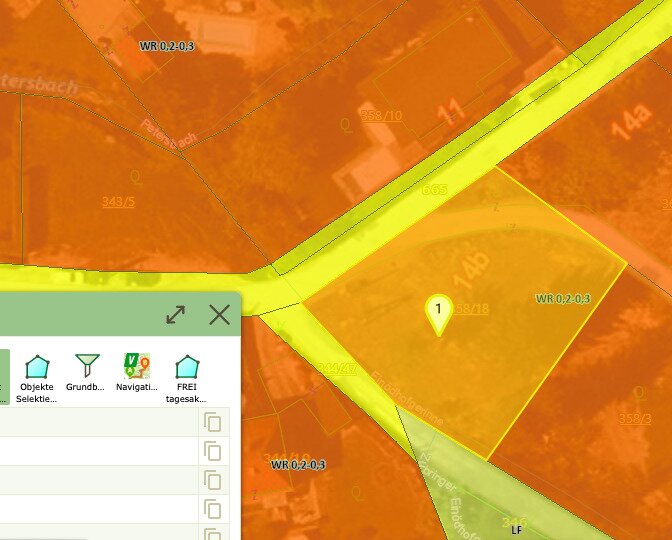The height and width of the screenshot is (540, 672).
Task: Click house number 14a on the map
Action: click(630, 125)
